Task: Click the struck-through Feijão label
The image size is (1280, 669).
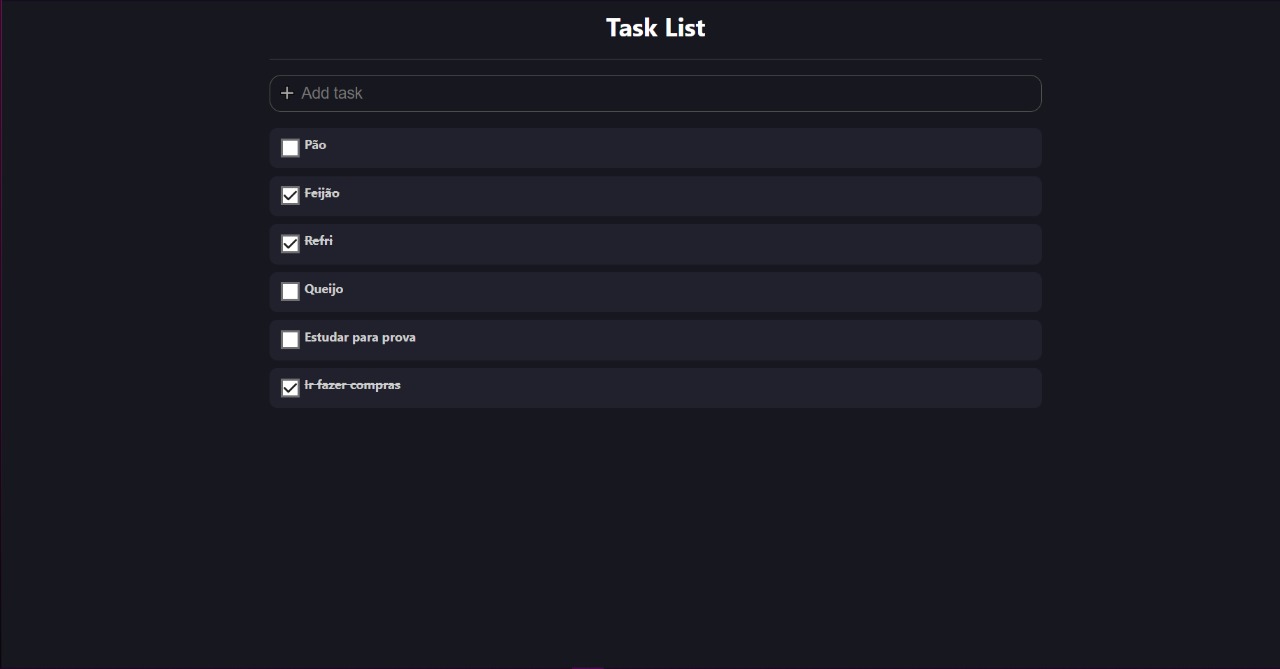Action: [322, 193]
